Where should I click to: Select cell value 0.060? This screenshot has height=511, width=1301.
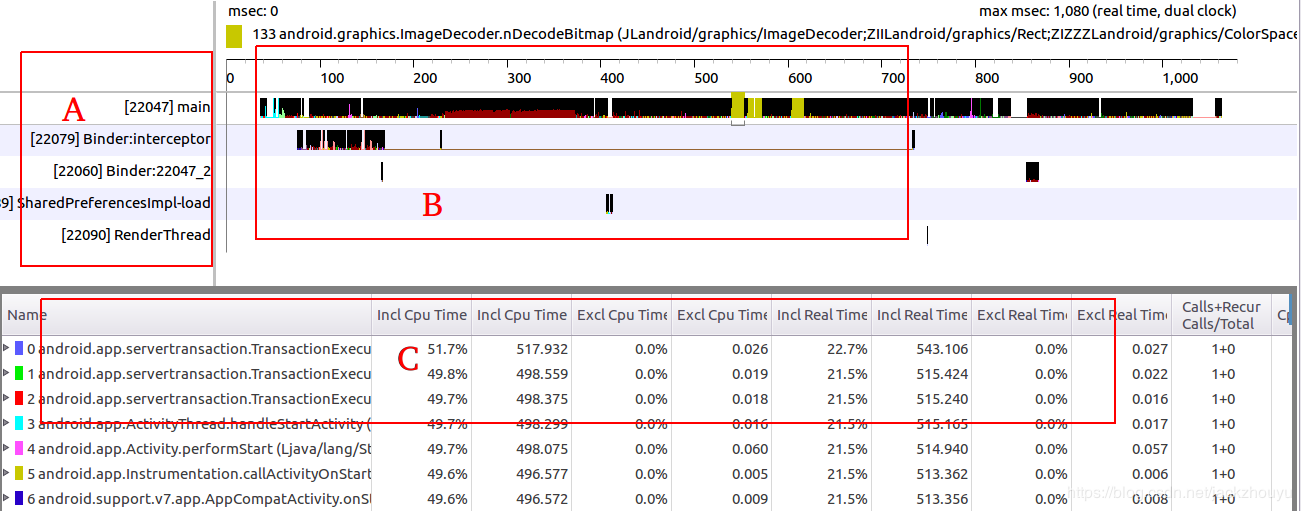(750, 449)
